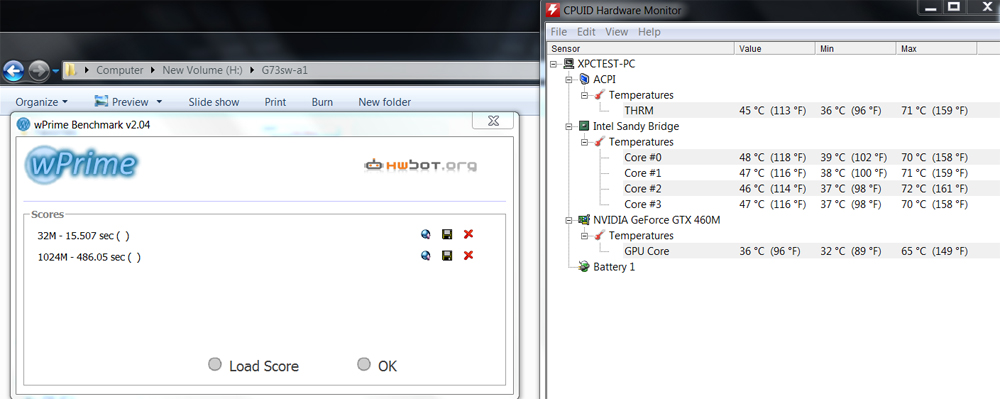Collapse the GPU Temperatures node
This screenshot has height=399, width=1000.
584,235
